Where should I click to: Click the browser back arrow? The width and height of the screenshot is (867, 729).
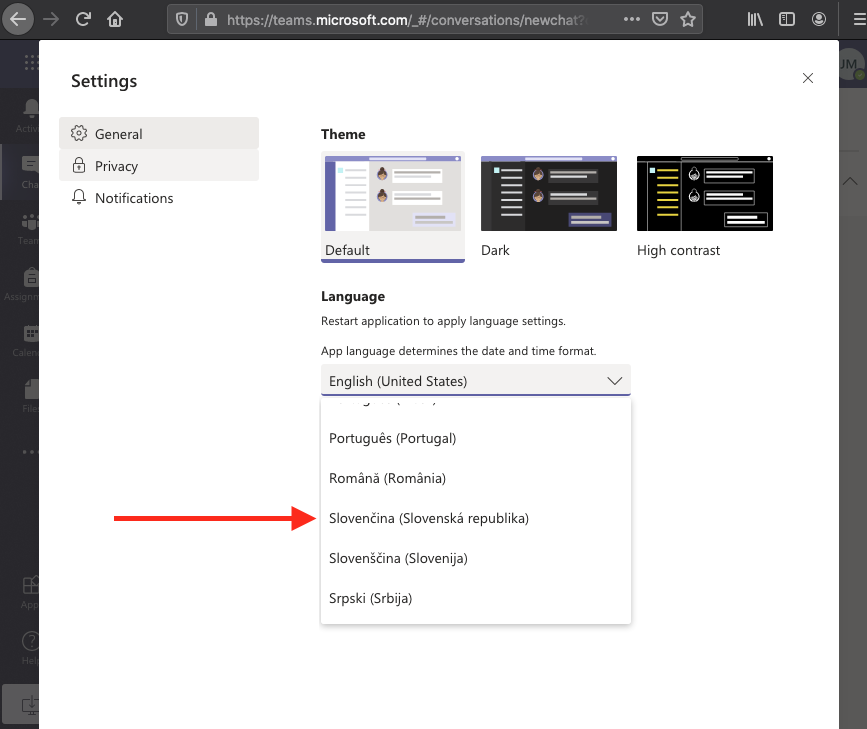[x=19, y=19]
